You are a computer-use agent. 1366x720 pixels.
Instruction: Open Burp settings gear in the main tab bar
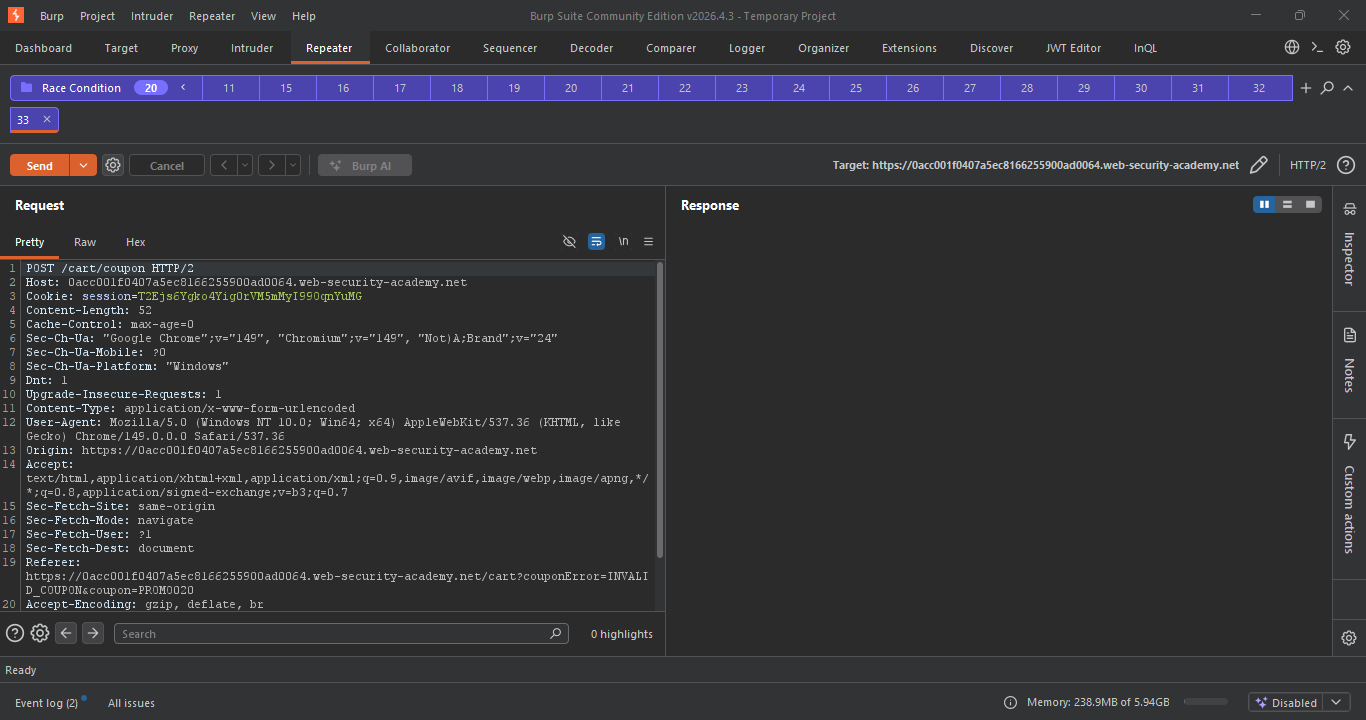tap(1343, 47)
